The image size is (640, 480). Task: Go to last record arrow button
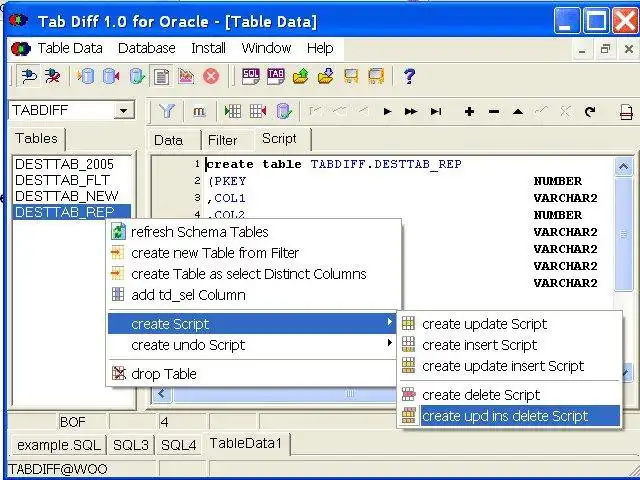point(436,111)
